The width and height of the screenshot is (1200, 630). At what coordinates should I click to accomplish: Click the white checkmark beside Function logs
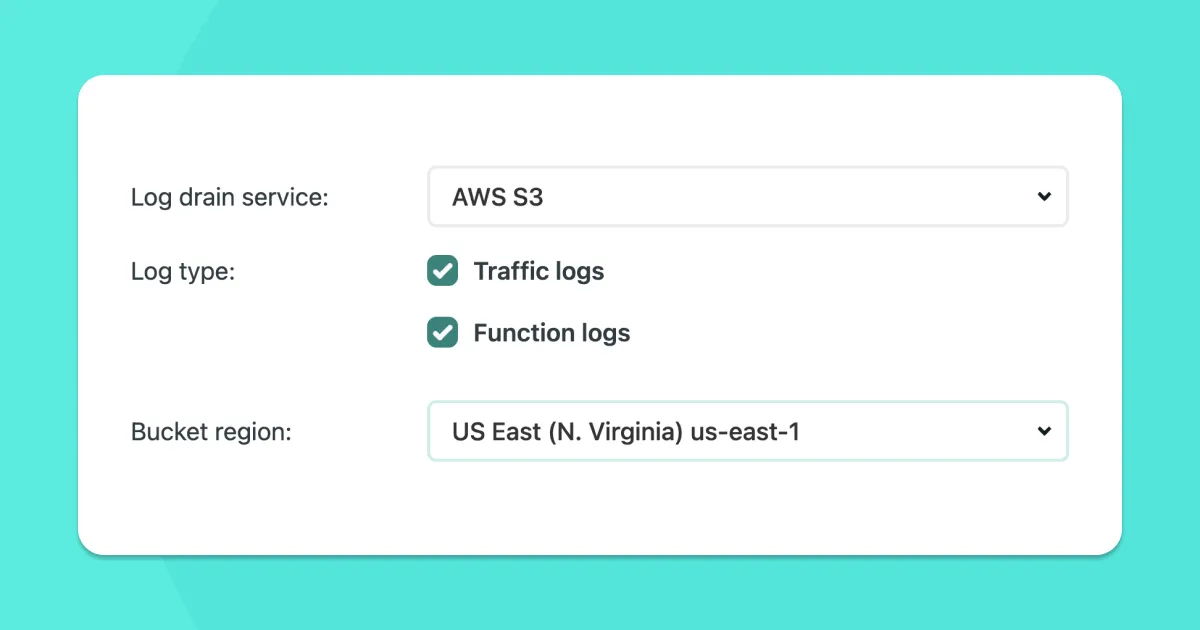442,333
